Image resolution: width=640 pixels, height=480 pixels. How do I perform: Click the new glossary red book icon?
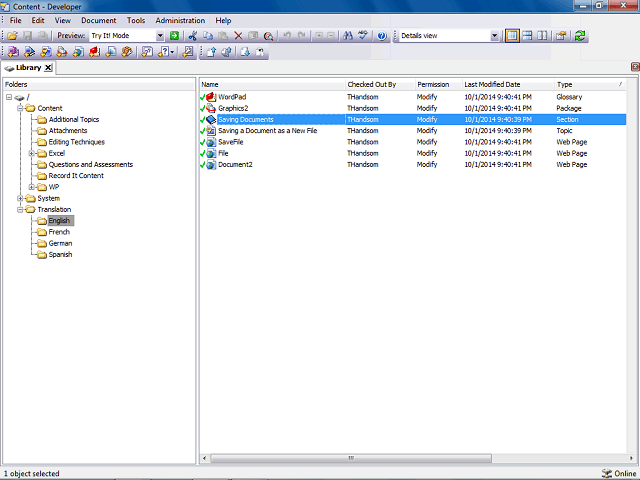pyautogui.click(x=95, y=52)
